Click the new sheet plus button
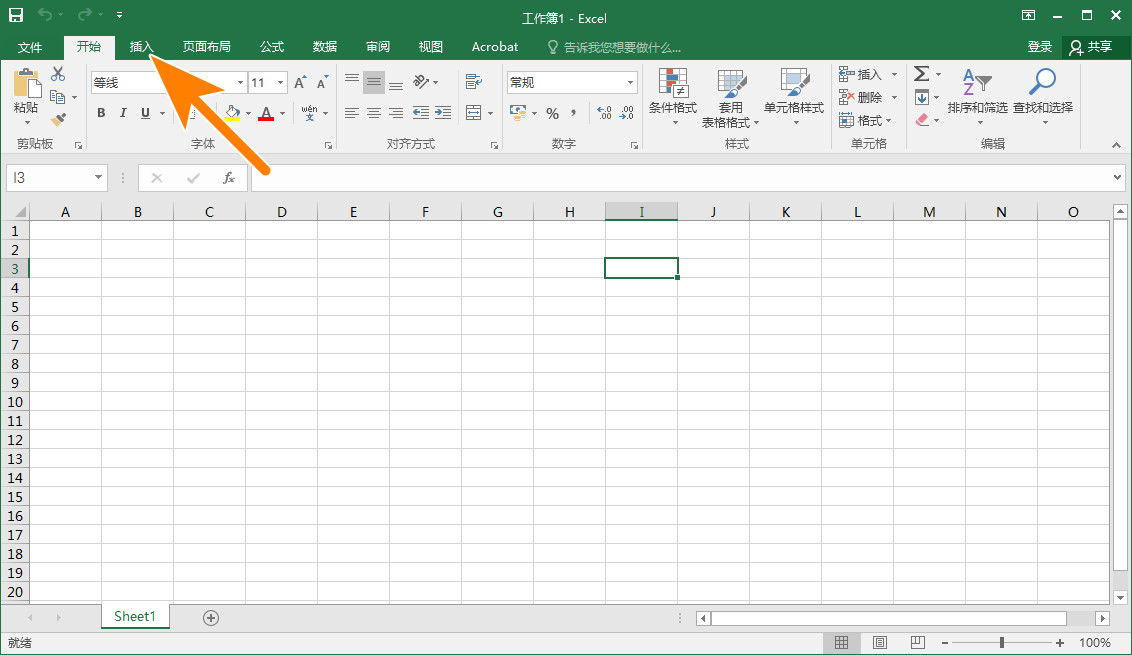Viewport: 1132px width, 655px height. [211, 617]
